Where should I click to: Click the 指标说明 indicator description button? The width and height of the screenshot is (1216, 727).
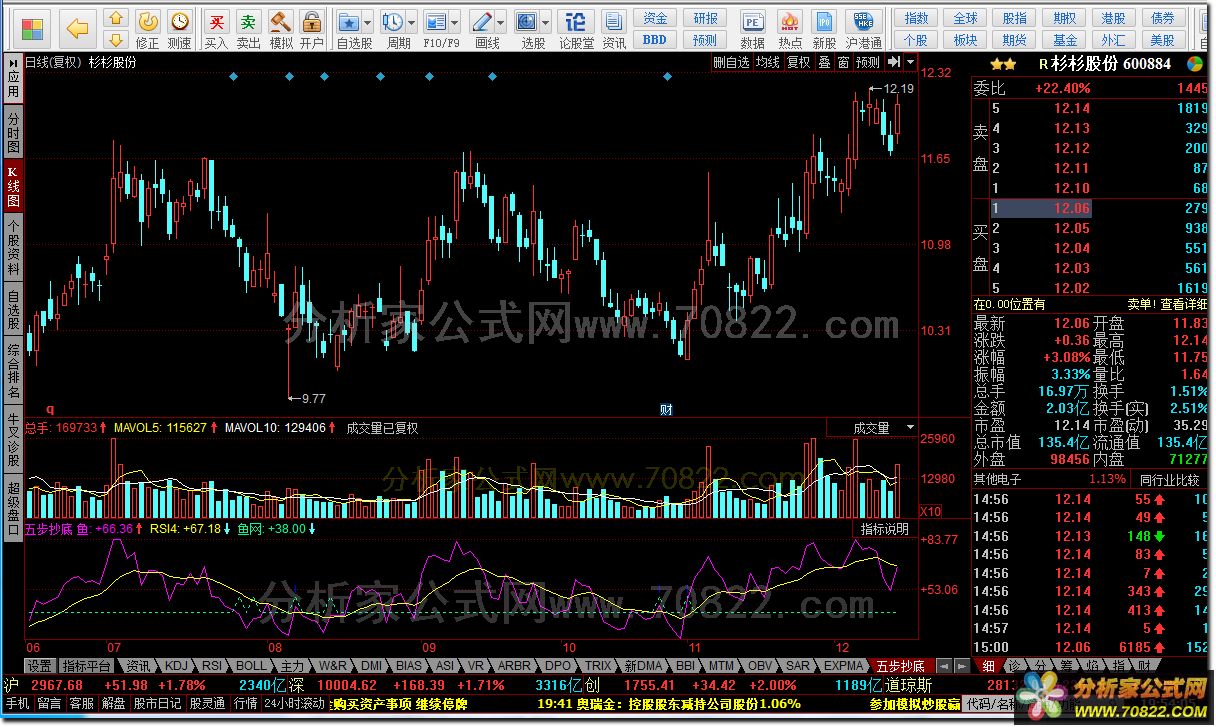tap(885, 529)
